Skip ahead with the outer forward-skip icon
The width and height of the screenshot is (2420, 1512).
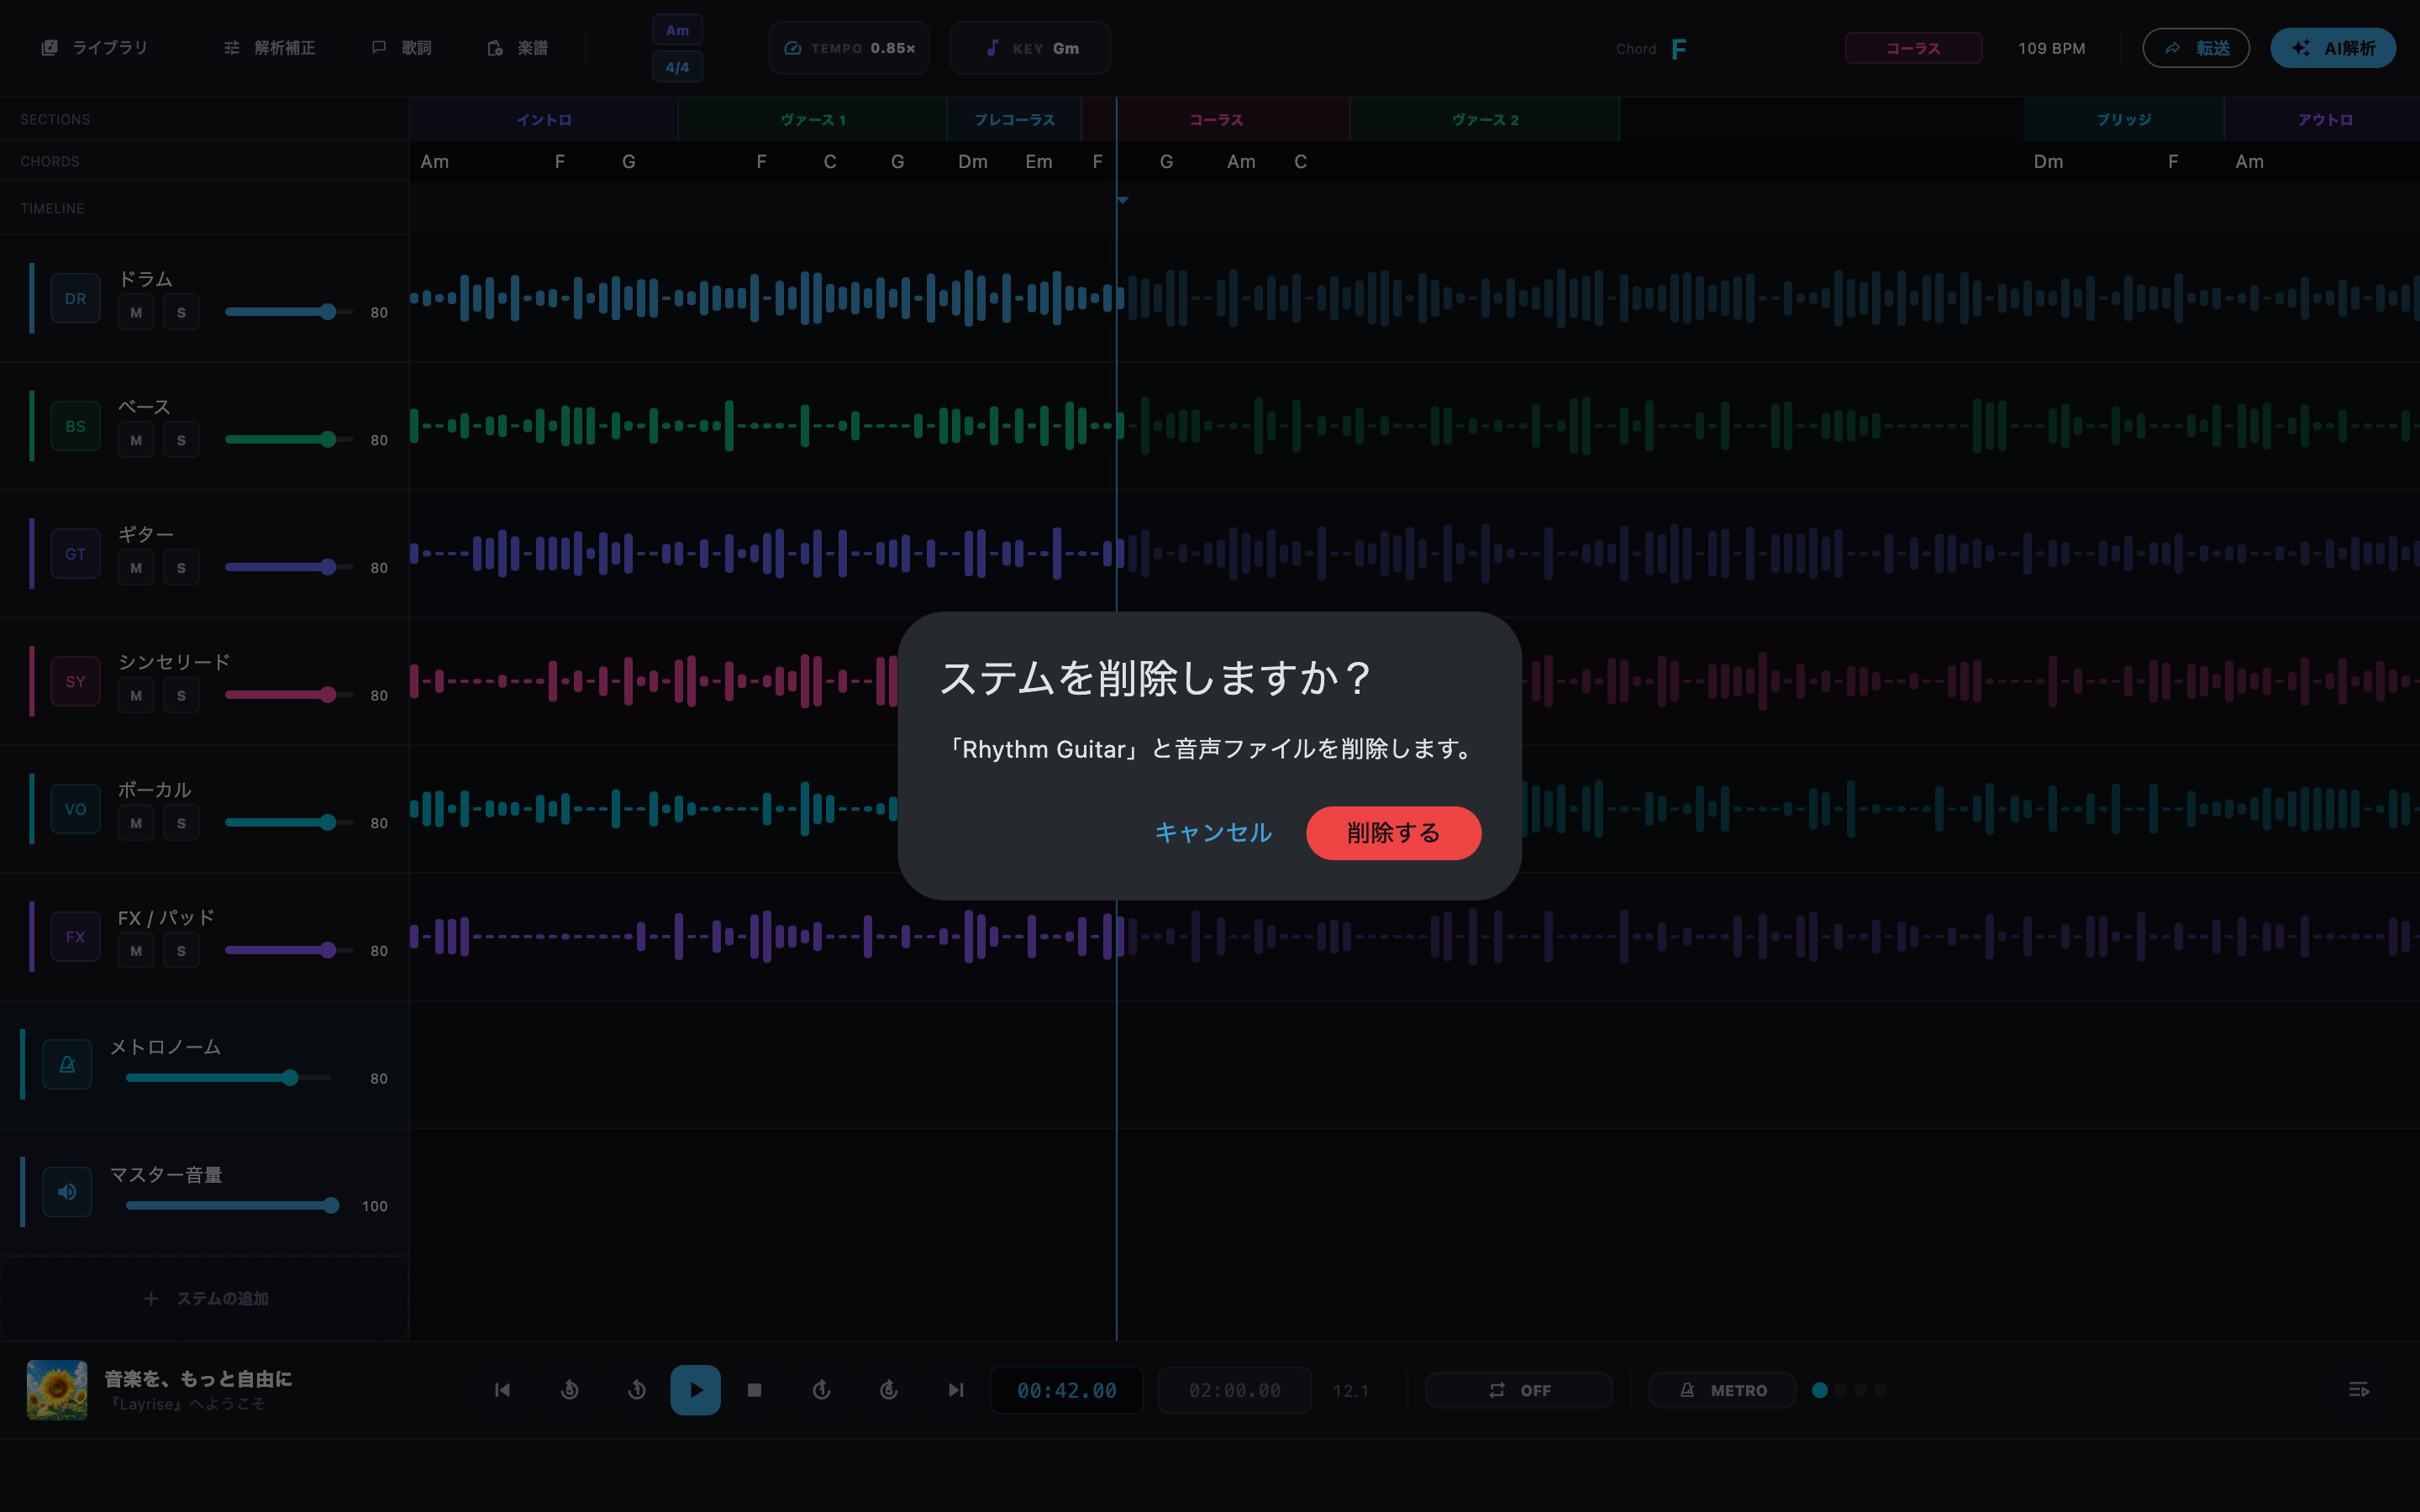[x=889, y=1390]
